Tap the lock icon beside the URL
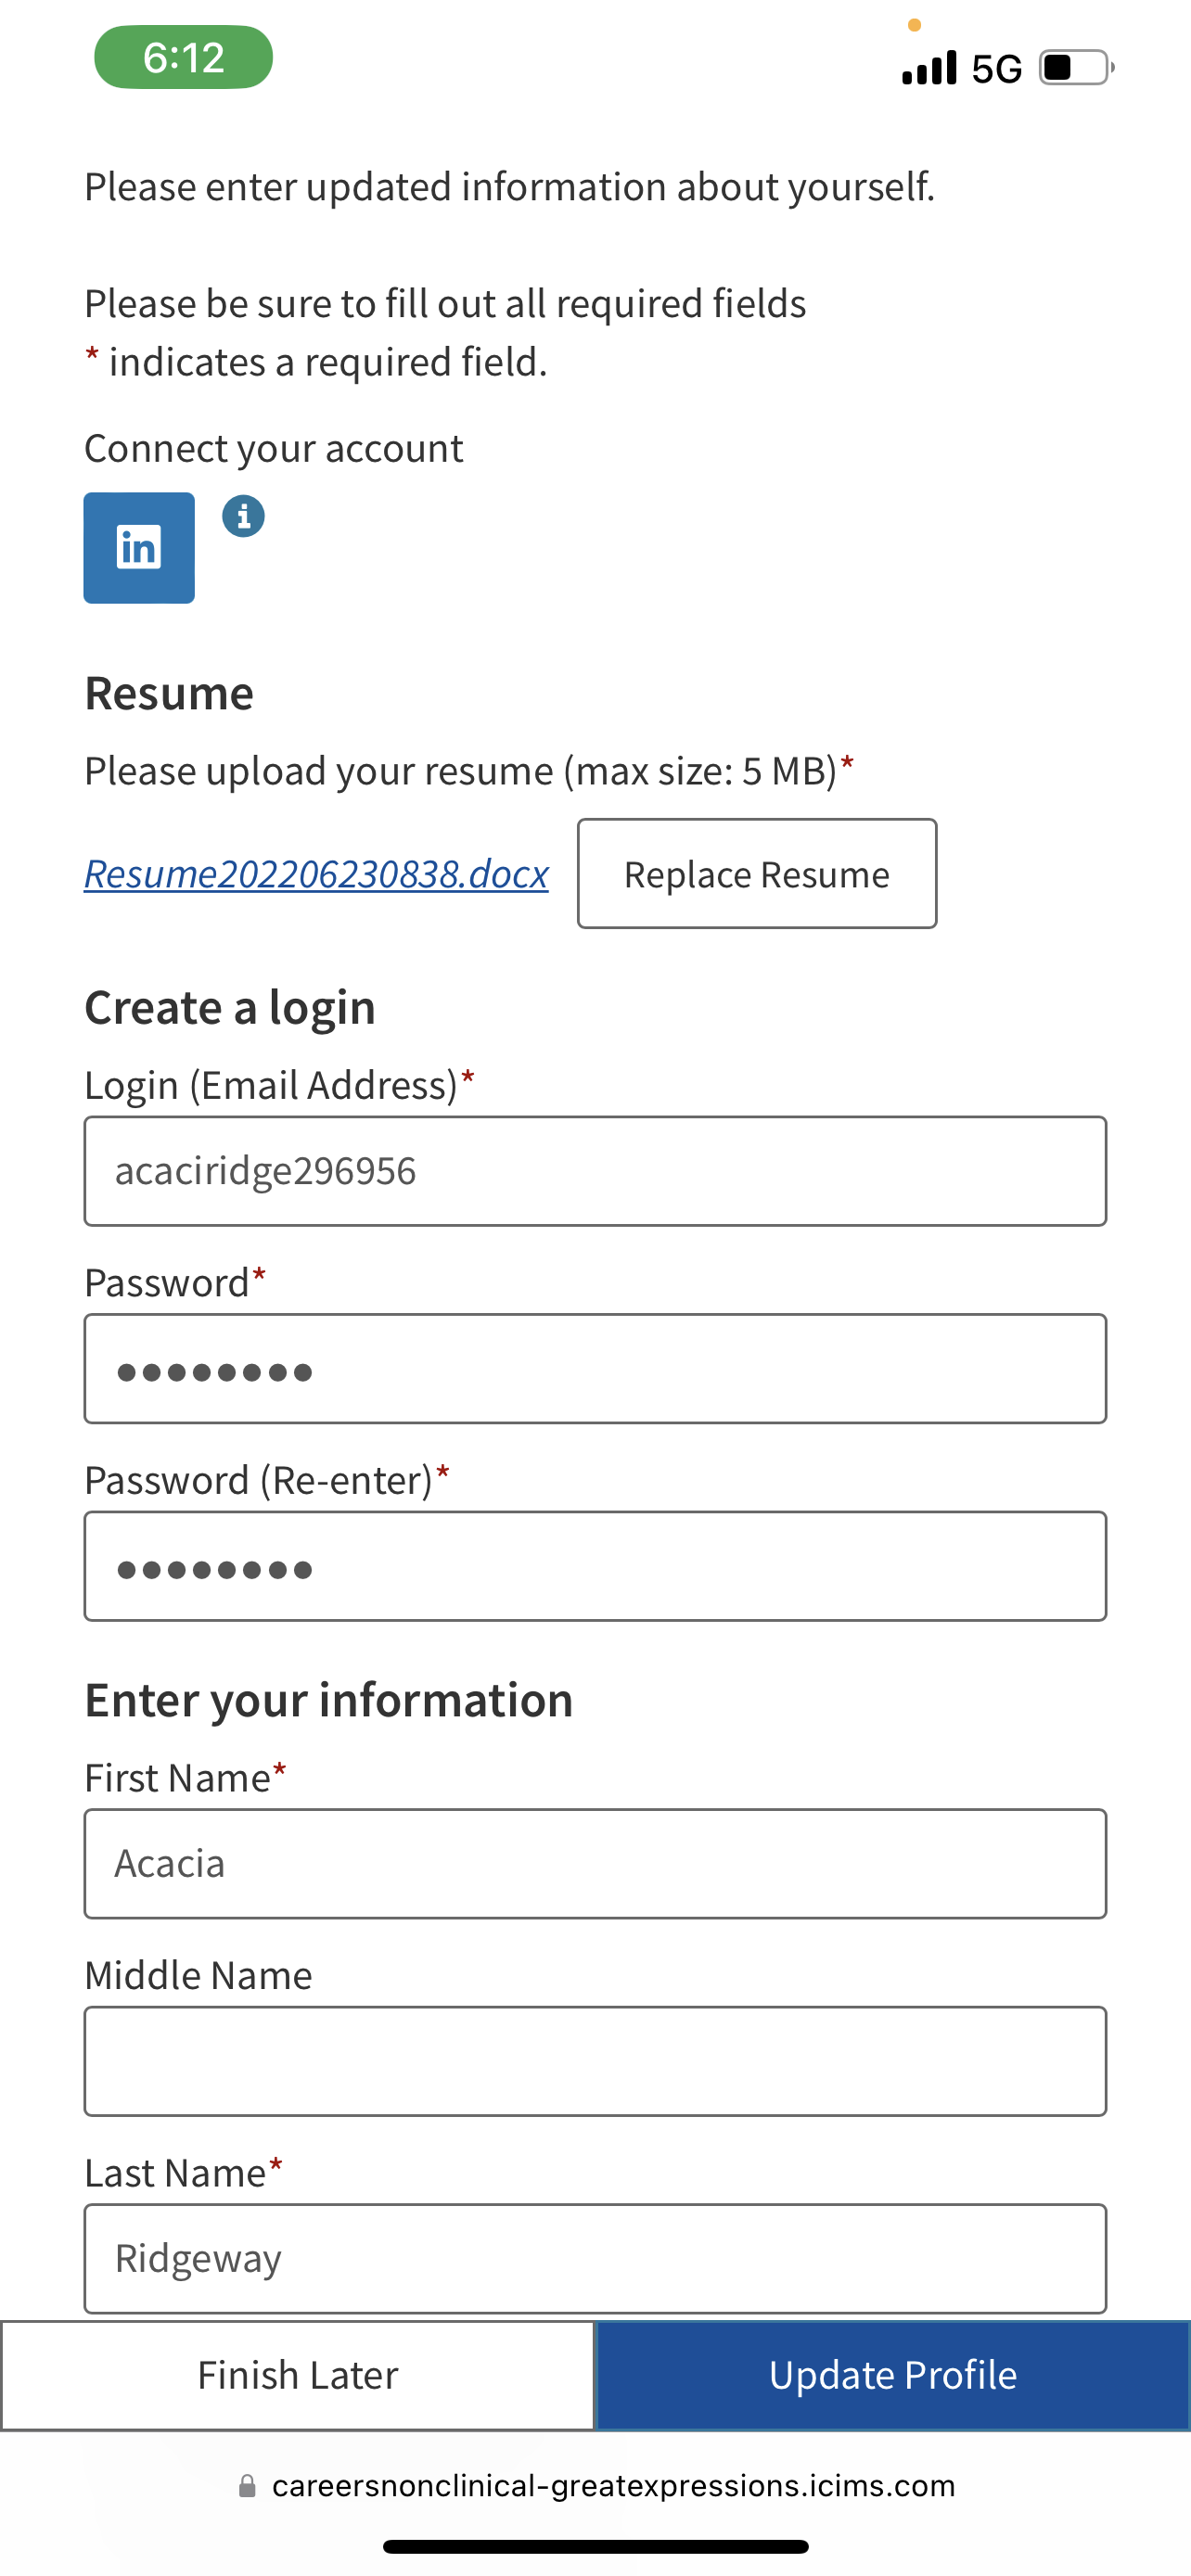The image size is (1191, 2576). 247,2486
